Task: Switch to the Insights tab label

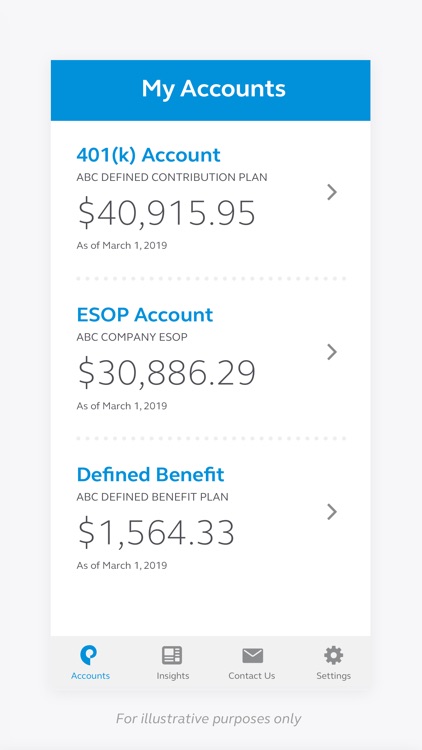Action: pyautogui.click(x=173, y=676)
